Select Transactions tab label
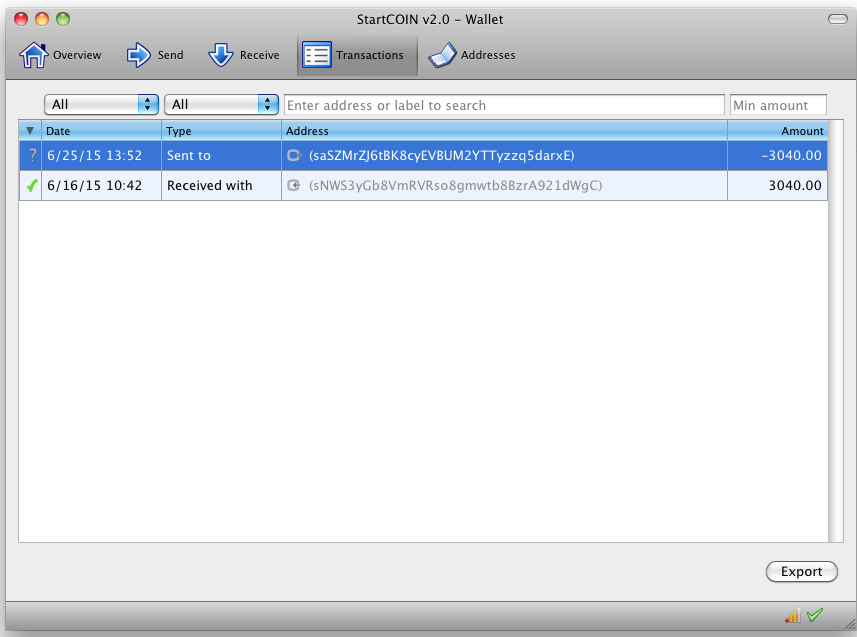The width and height of the screenshot is (857, 637). 370,55
